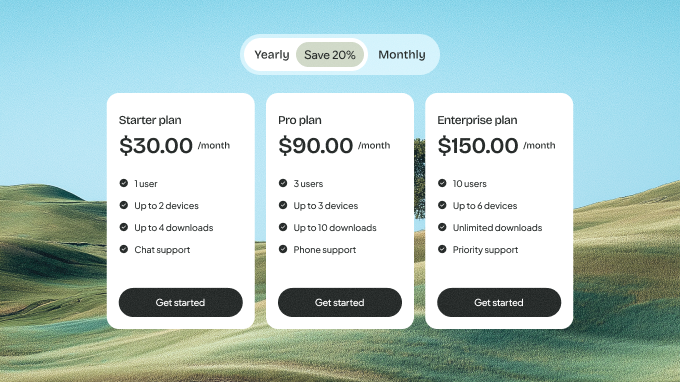Click the checkmark icon beside Unlimited downloads
The image size is (680, 382).
pos(442,227)
